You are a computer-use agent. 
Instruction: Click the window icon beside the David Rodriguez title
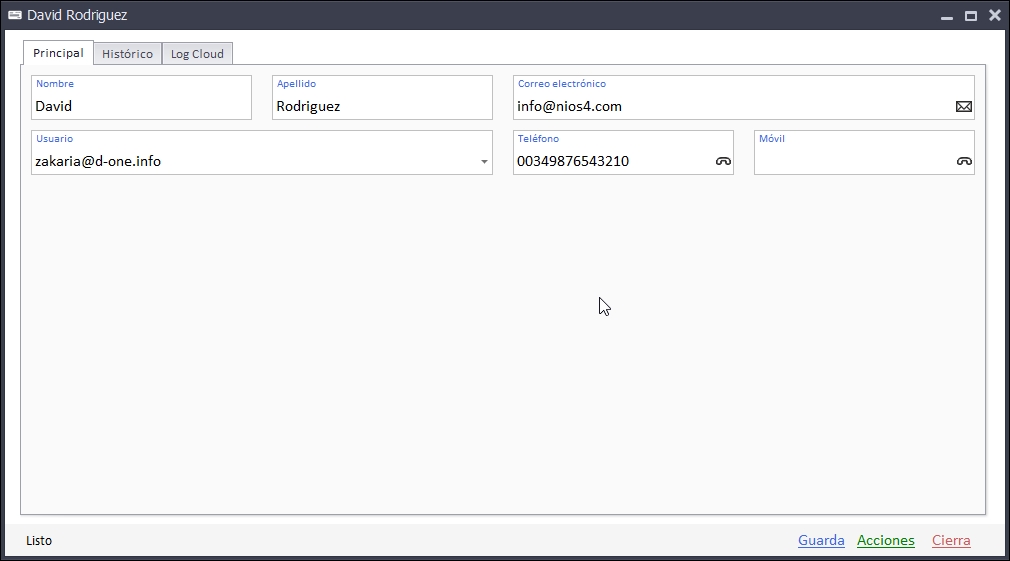click(x=15, y=15)
